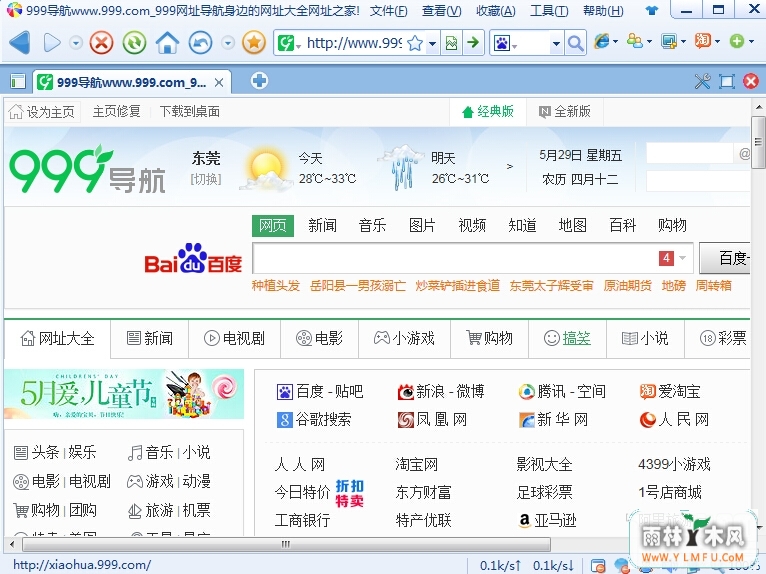Open the Taobao toolbar icon
Image resolution: width=766 pixels, height=574 pixels.
pos(702,42)
